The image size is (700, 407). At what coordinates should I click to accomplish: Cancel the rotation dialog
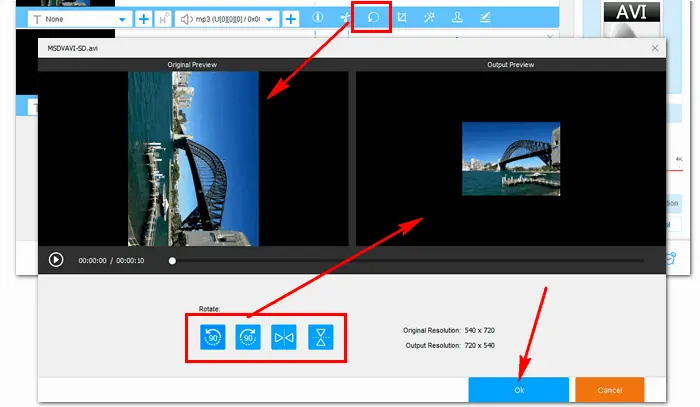pos(609,390)
